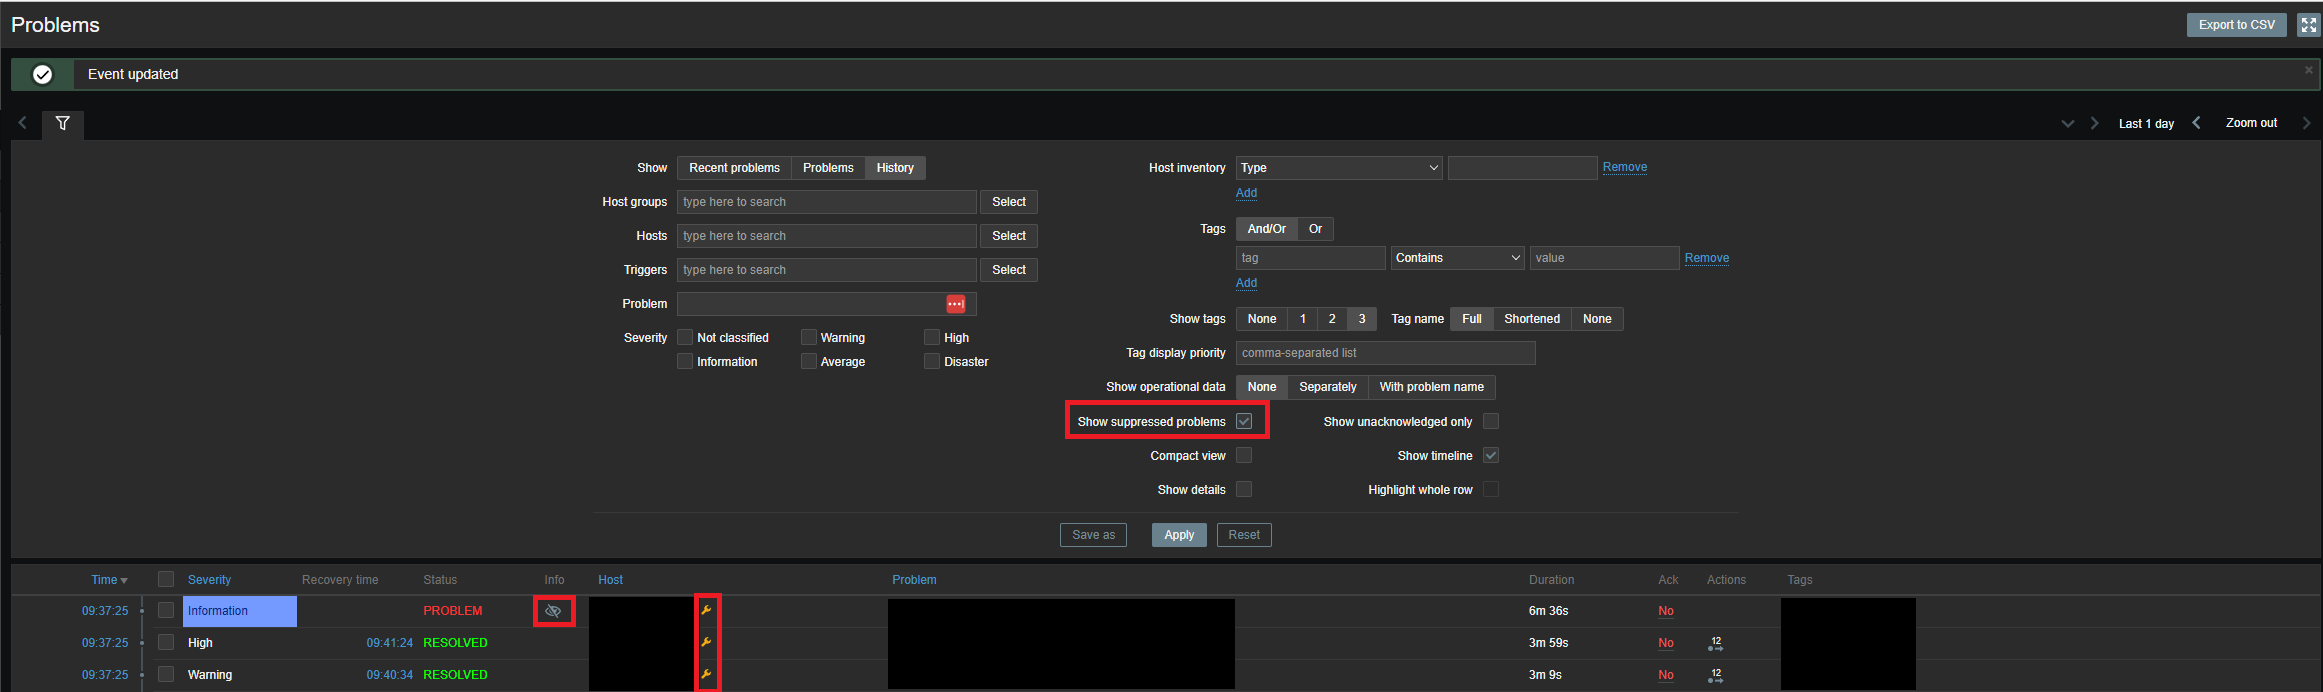
Task: Click maintenance wrench icon in Warning row
Action: (x=706, y=674)
